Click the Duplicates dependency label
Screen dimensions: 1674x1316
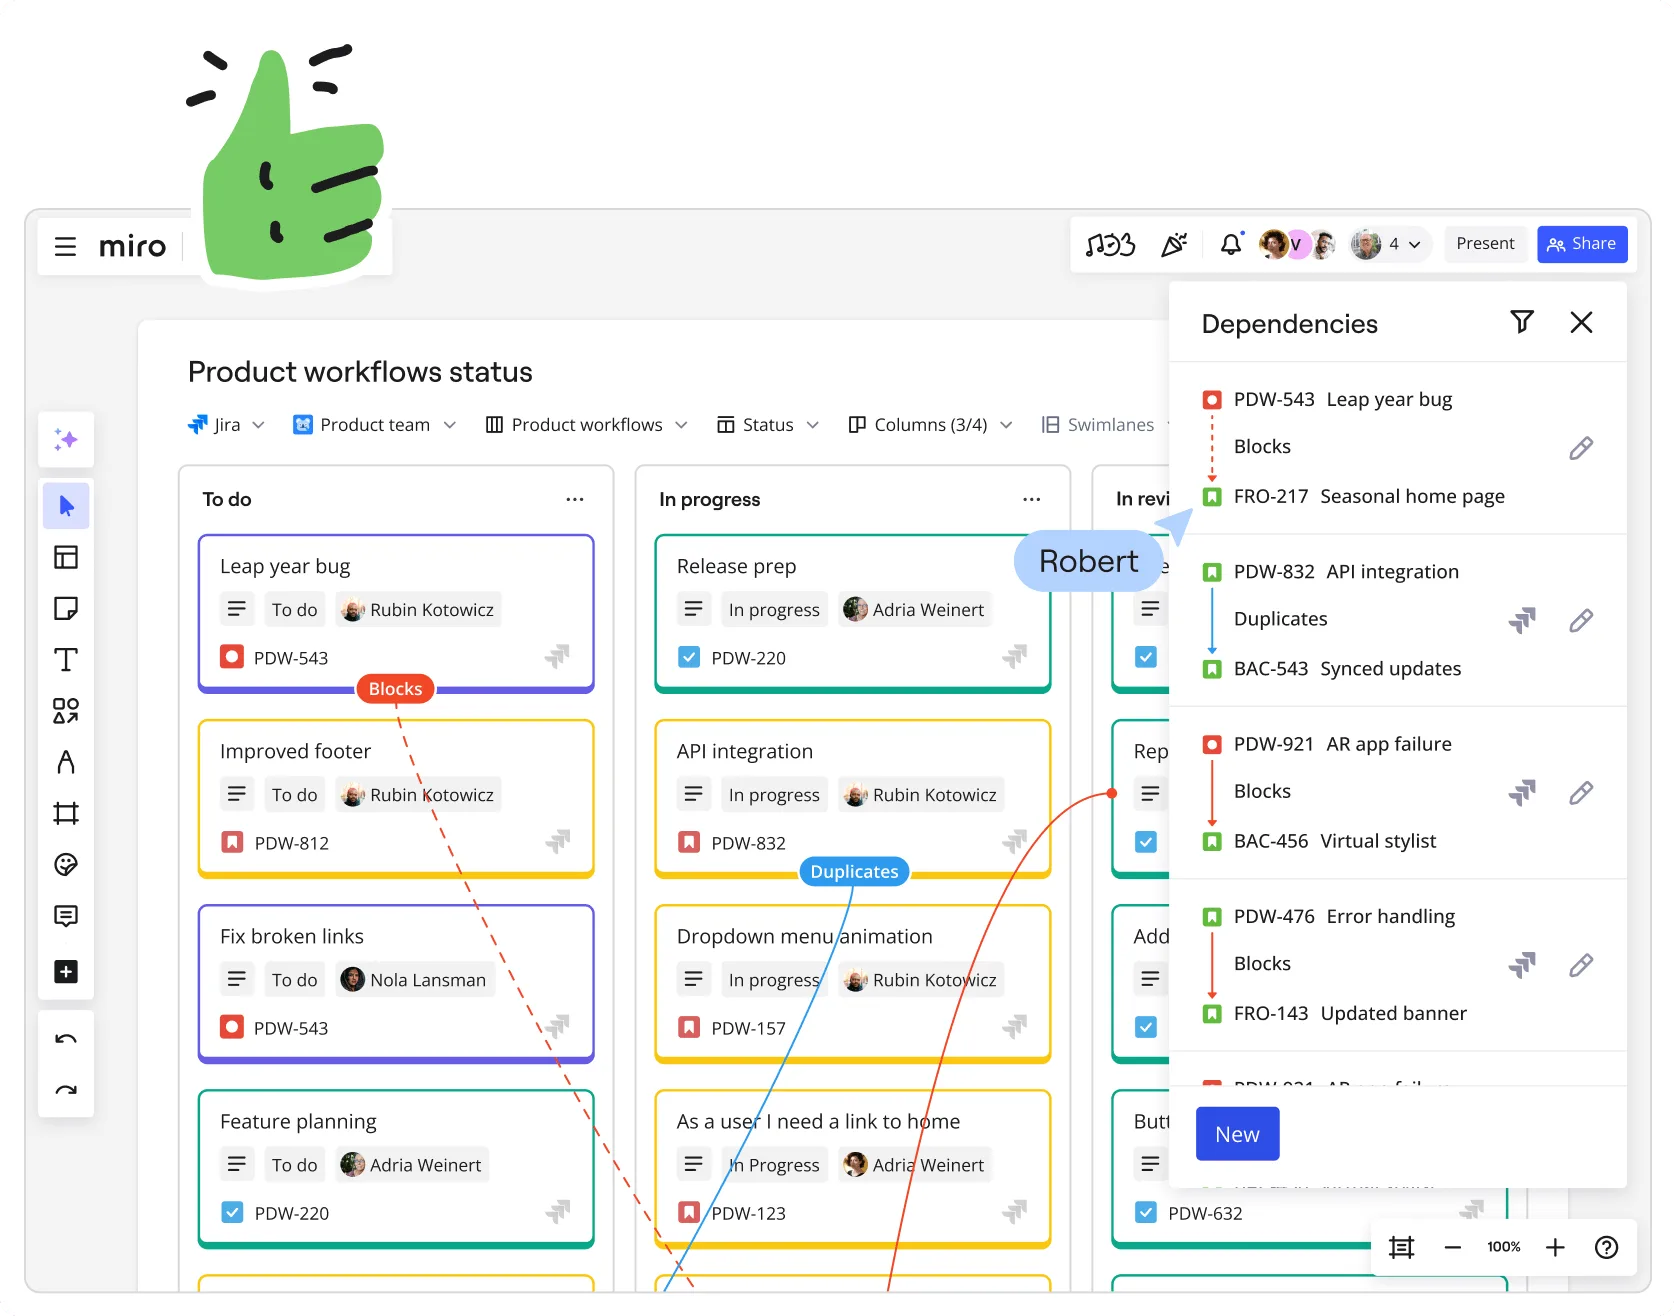pyautogui.click(x=854, y=872)
